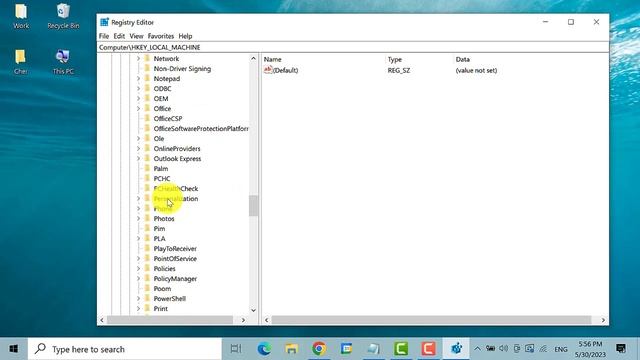
Task: Expand the Network key
Action: click(138, 59)
